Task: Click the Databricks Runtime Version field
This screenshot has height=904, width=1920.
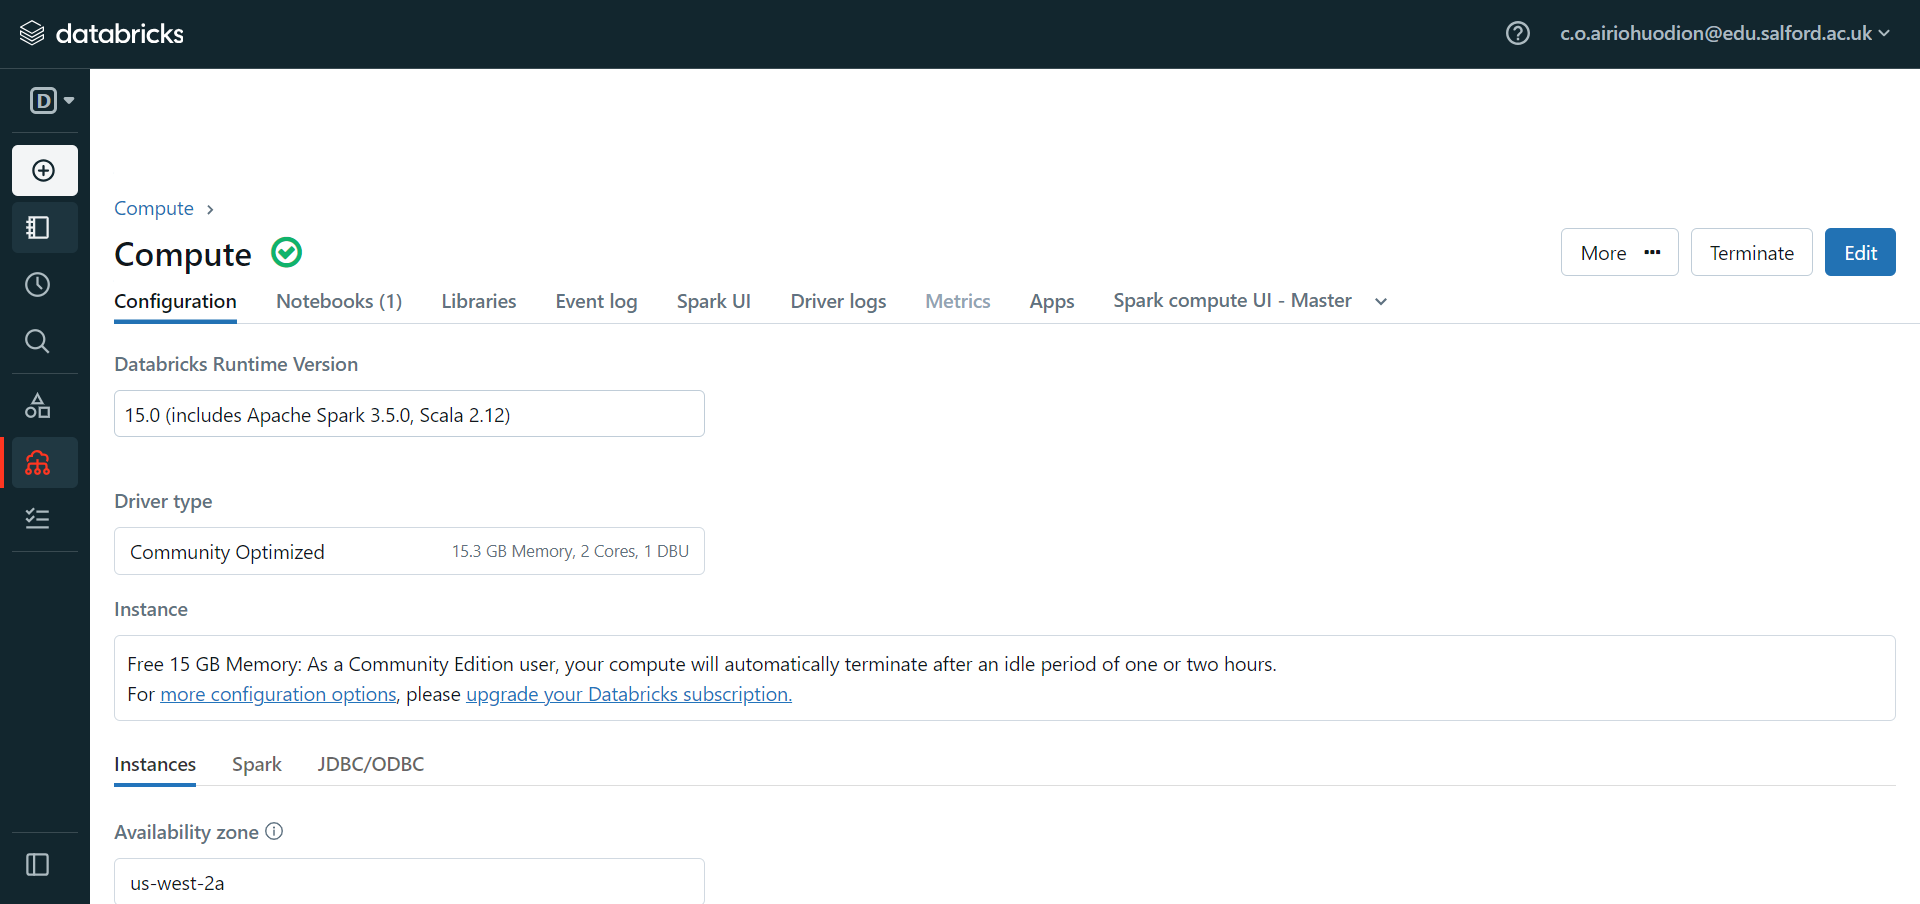Action: (x=409, y=414)
